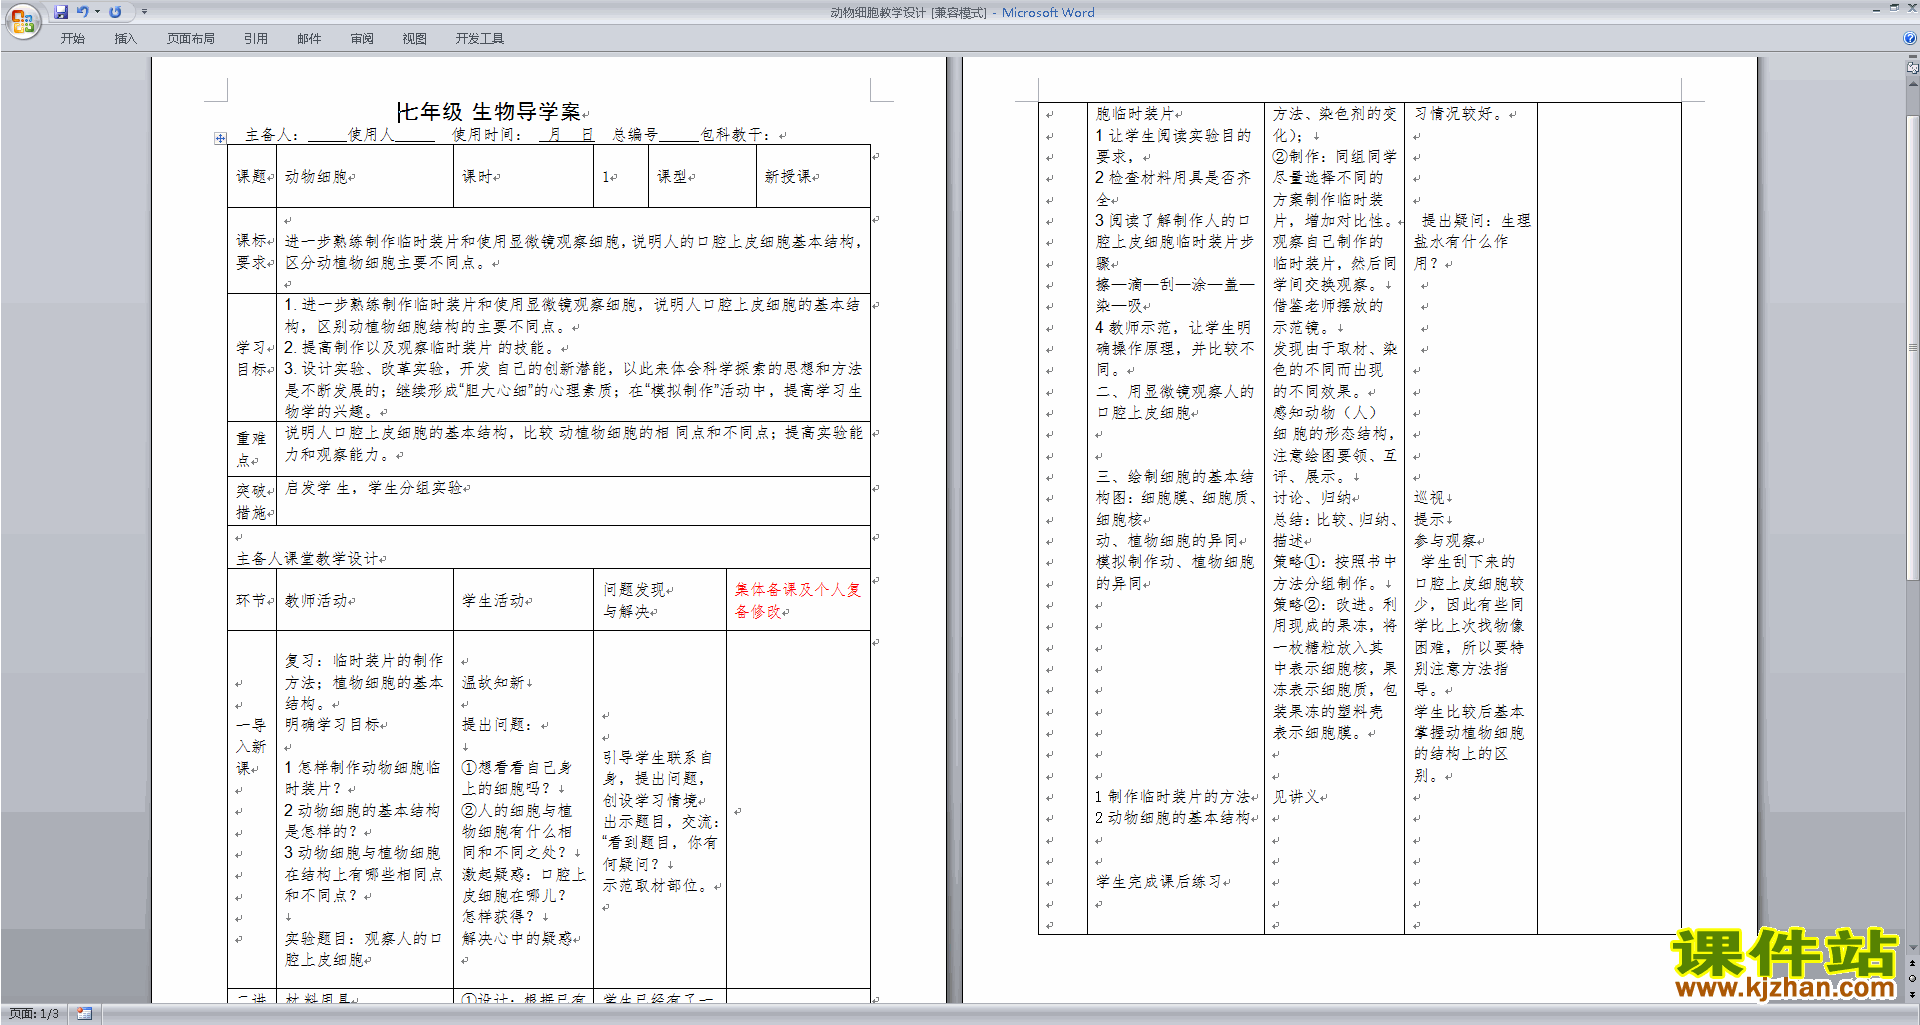Screen dimensions: 1920x1025
Task: Open Word Help question mark icon
Action: [x=1910, y=38]
